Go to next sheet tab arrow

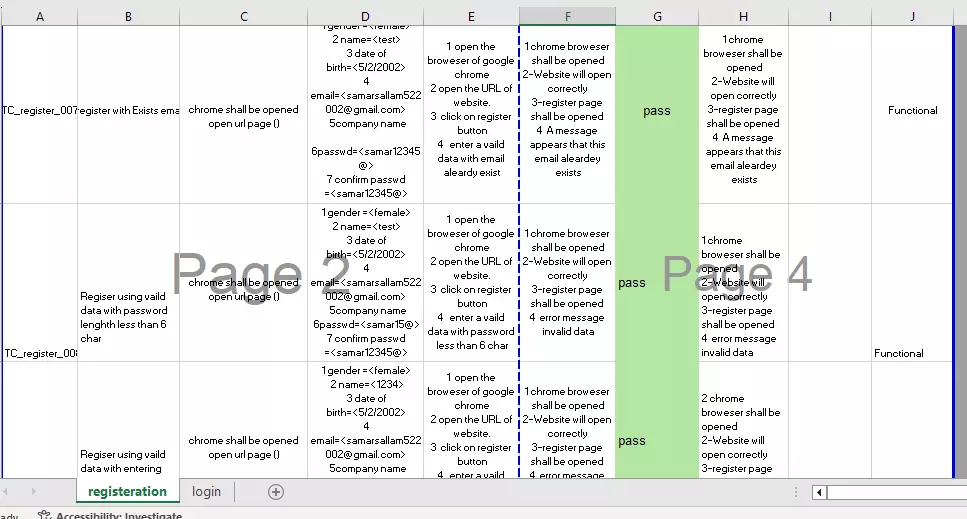(x=33, y=492)
